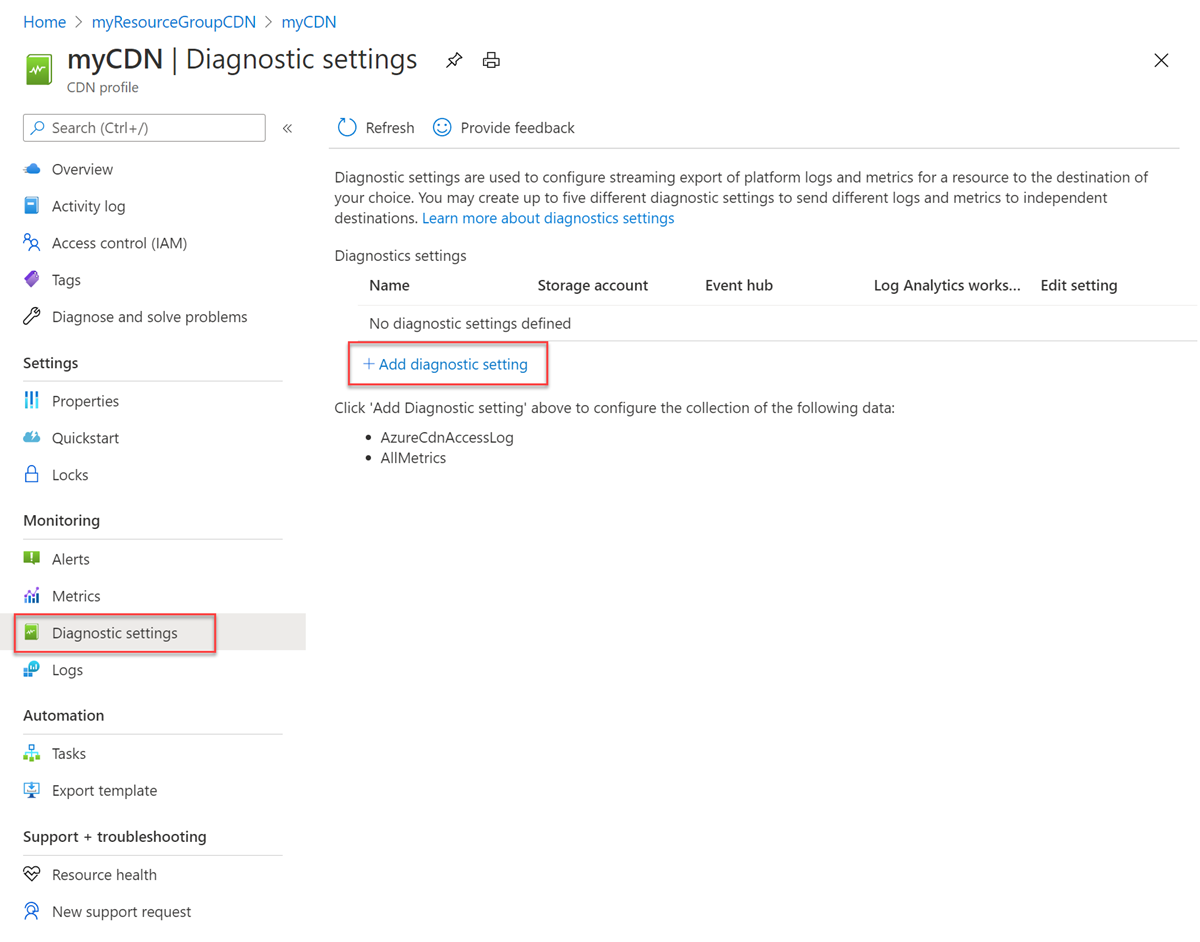Screen dimensions: 1200x942
Task: Click myResourceGroupCDN breadcrumb link
Action: click(174, 22)
